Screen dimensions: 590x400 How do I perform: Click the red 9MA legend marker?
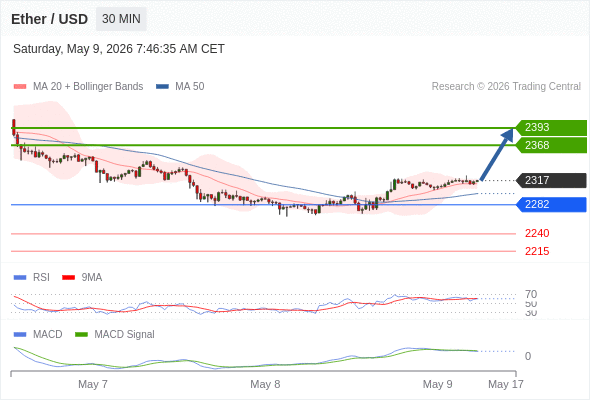coord(68,278)
